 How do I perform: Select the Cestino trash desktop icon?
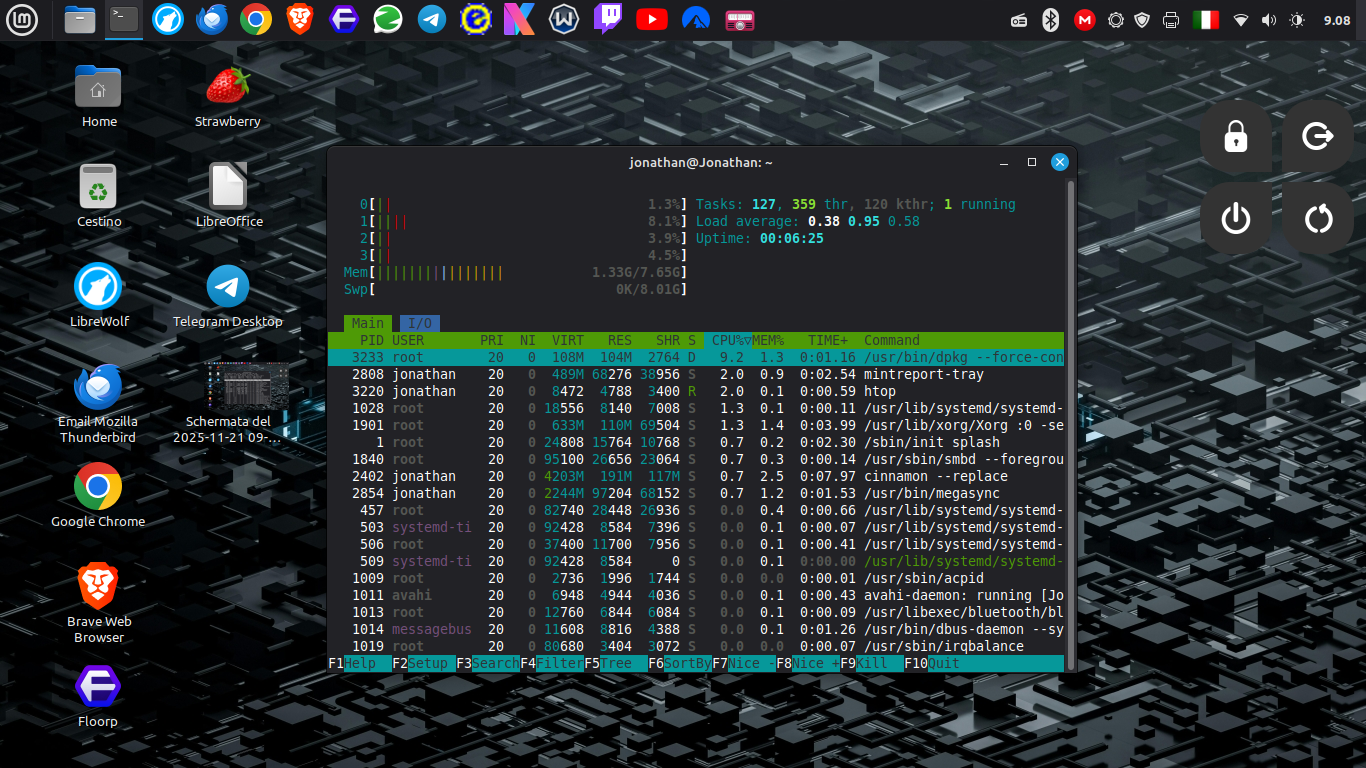pos(98,187)
